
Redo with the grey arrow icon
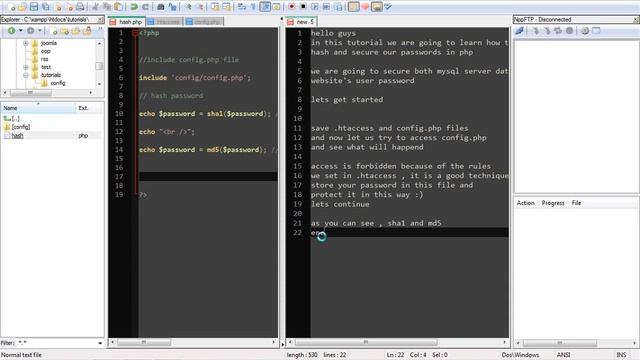point(145,7)
